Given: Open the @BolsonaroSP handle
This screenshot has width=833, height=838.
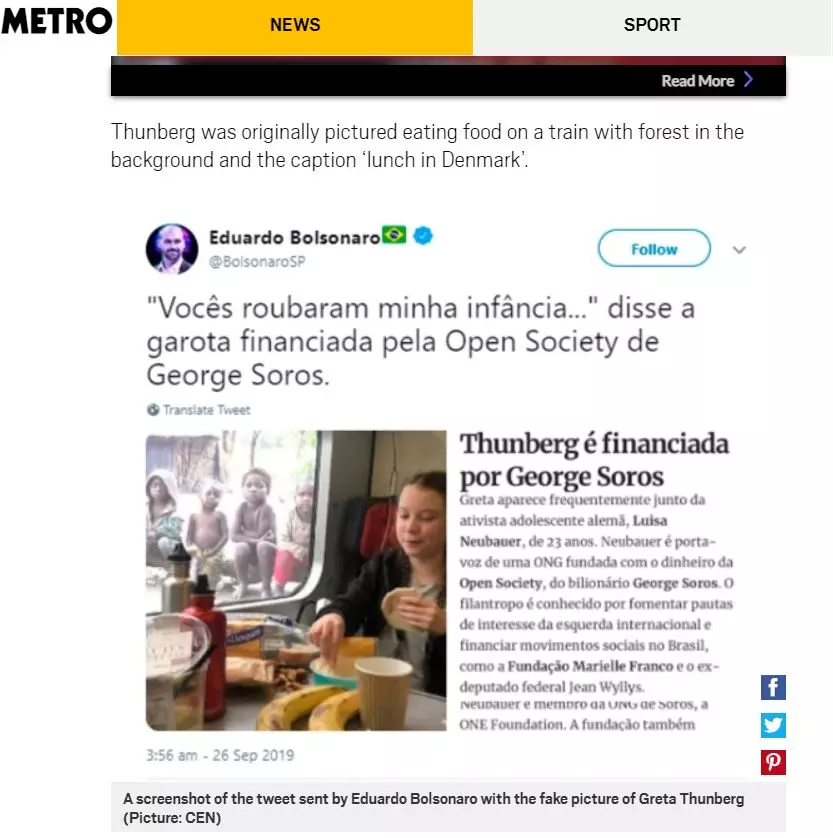Looking at the screenshot, I should 257,261.
